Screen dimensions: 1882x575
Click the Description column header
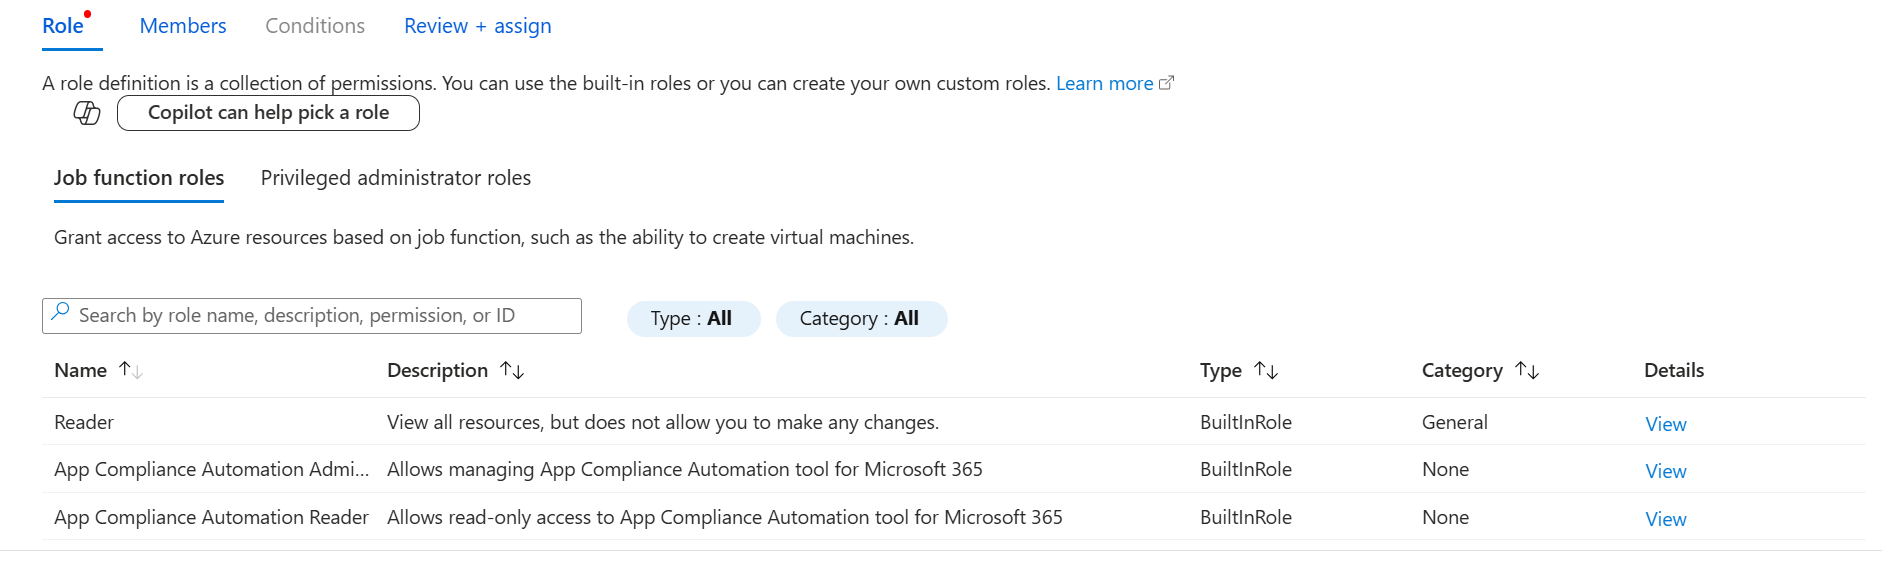click(x=438, y=370)
